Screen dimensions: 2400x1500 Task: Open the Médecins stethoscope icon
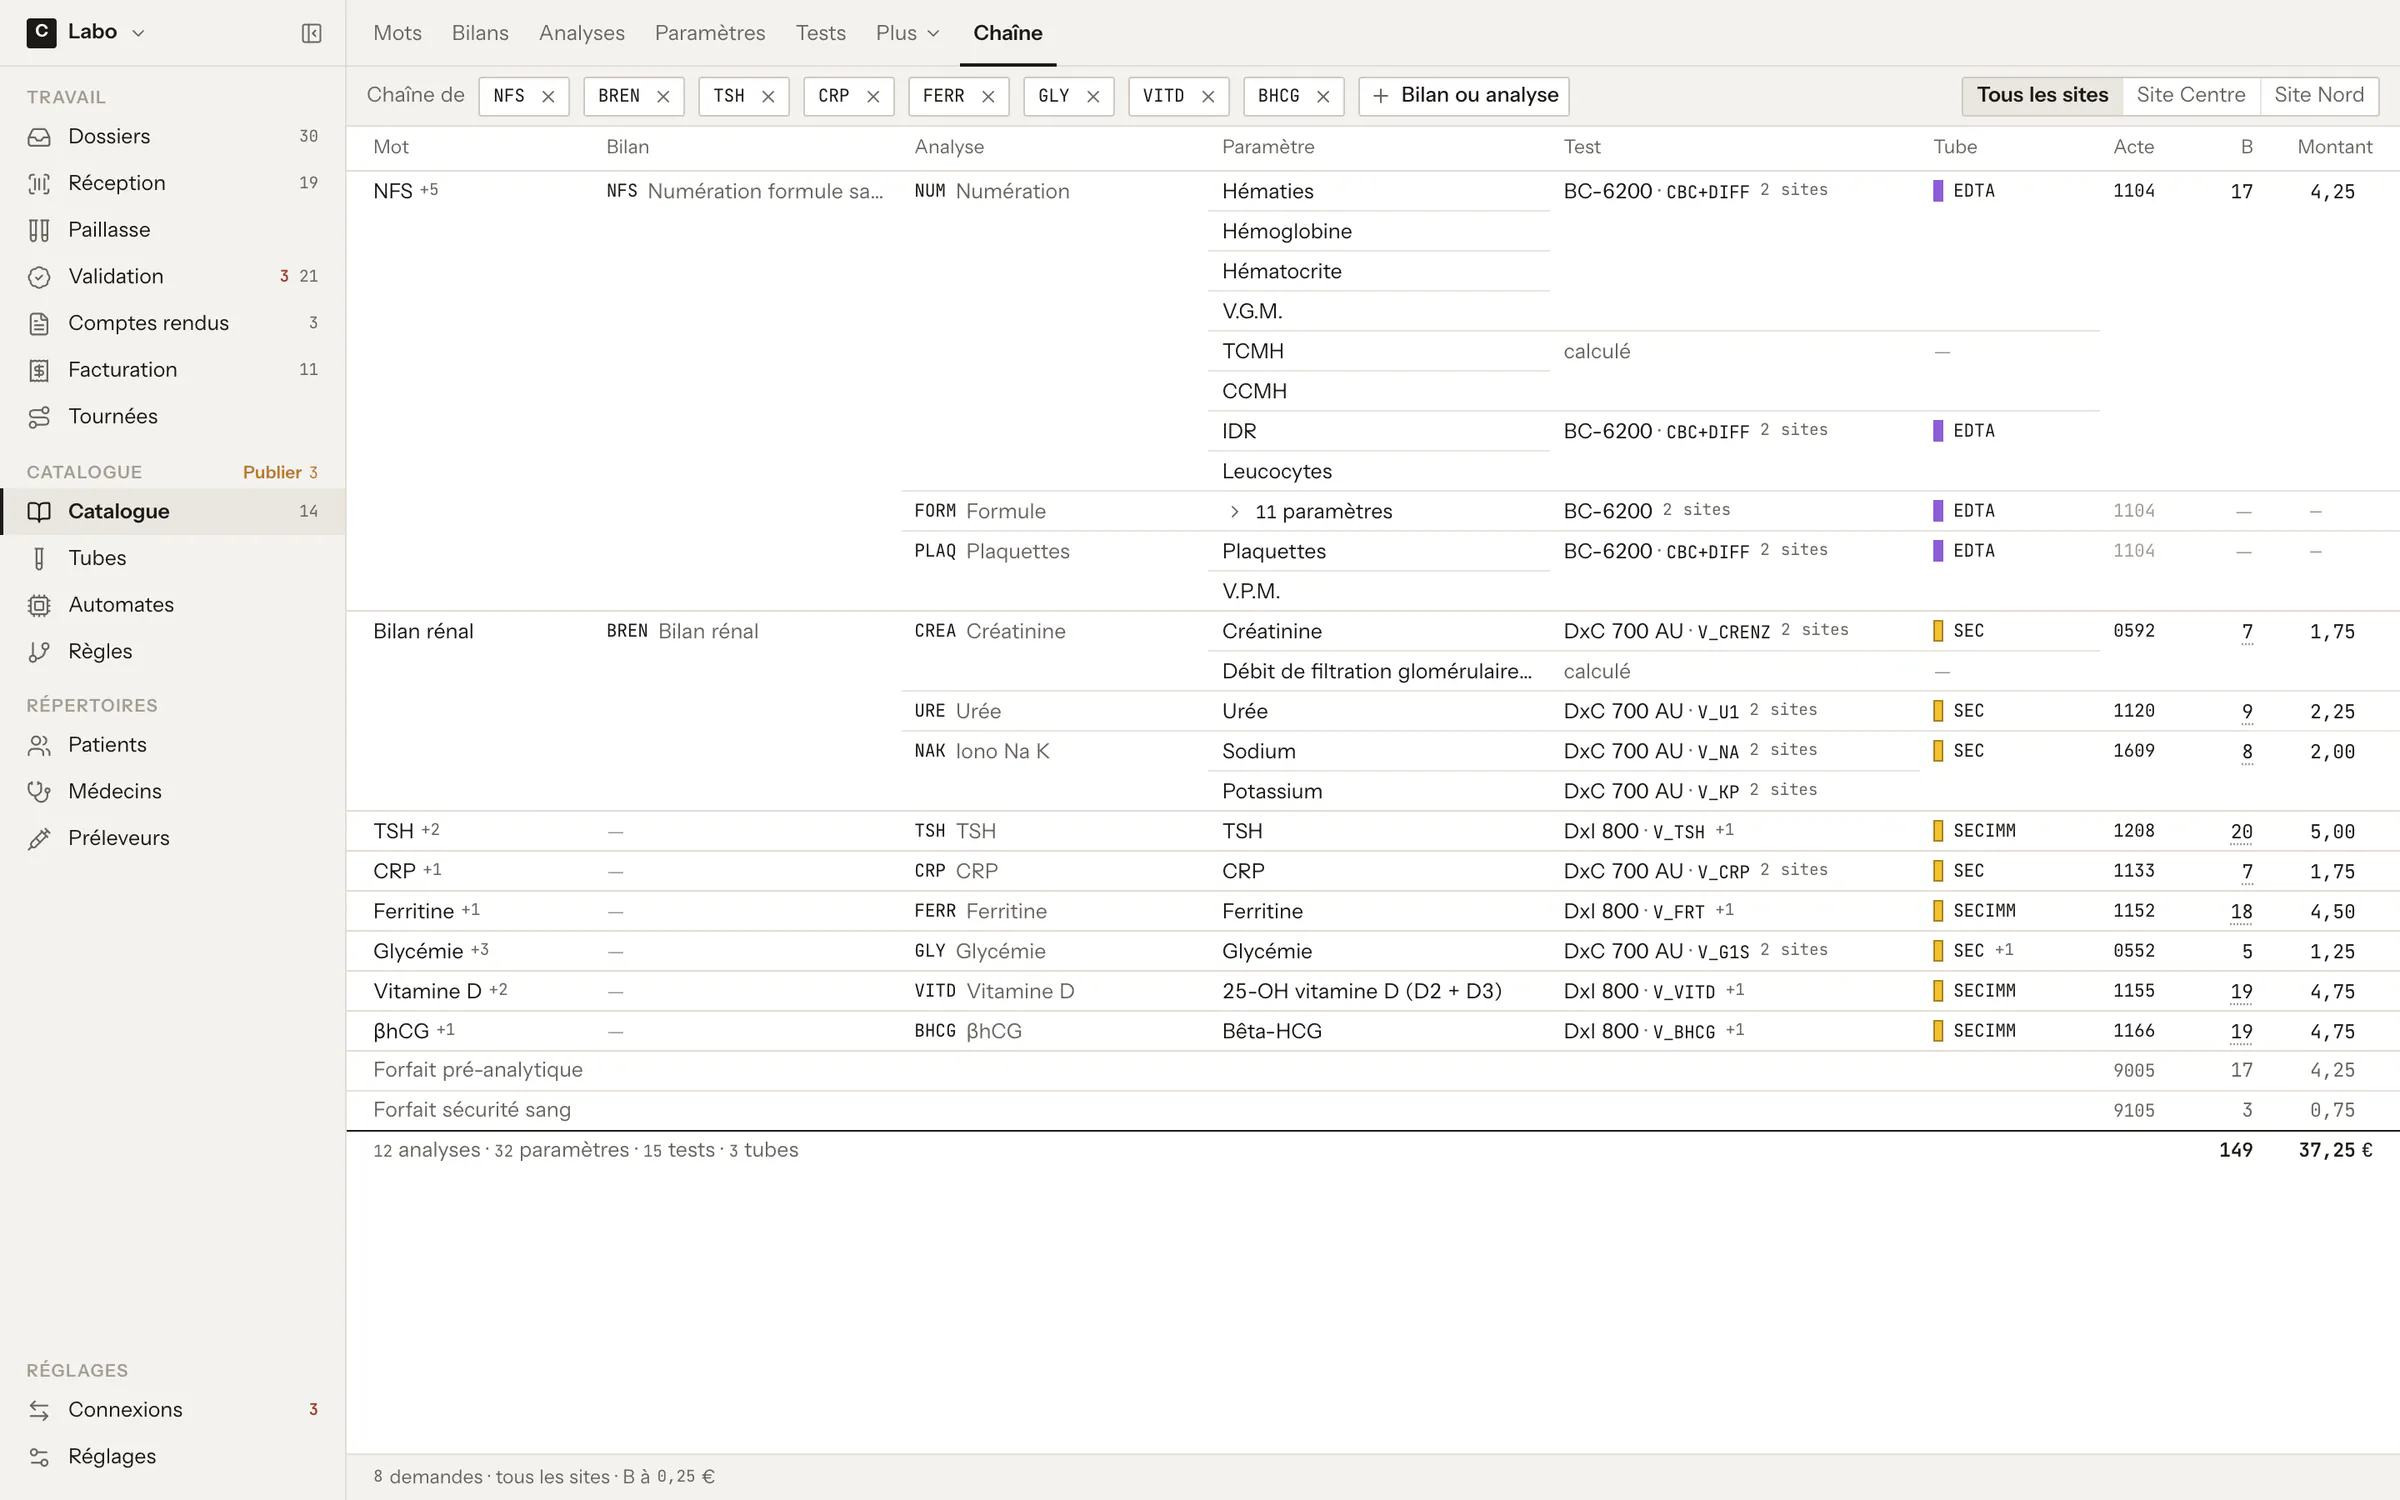39,792
